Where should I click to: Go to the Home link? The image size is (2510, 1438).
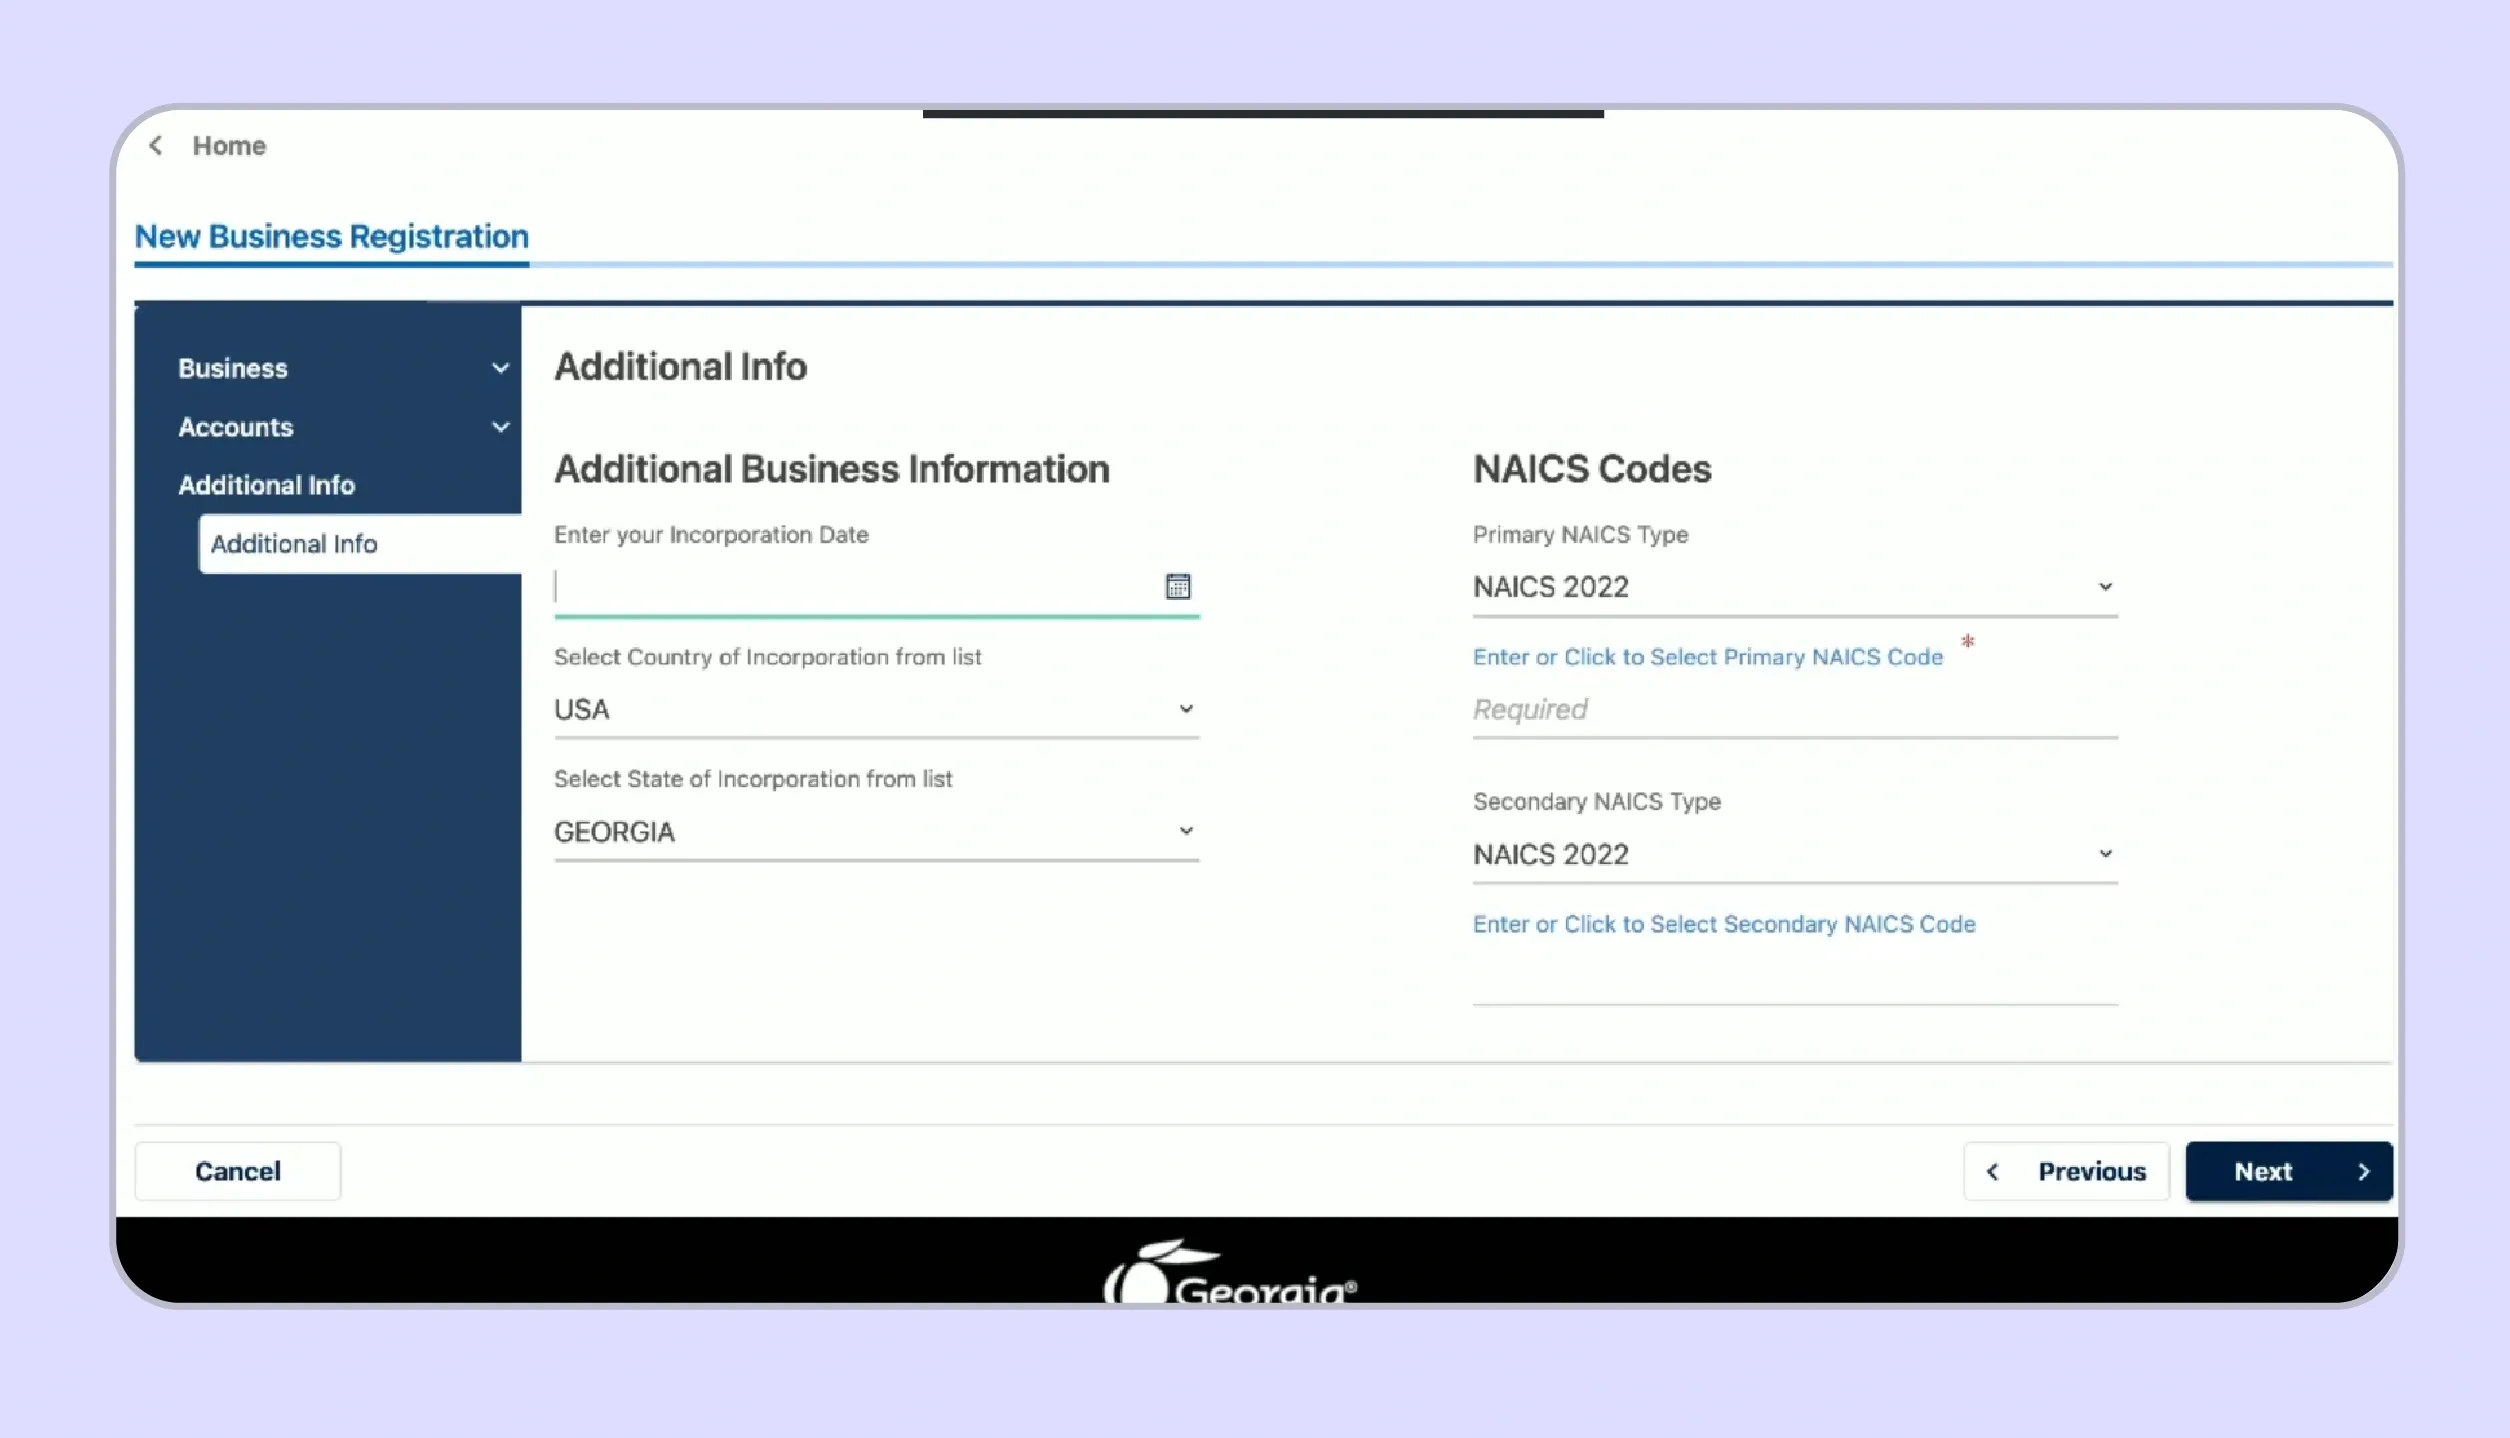(x=229, y=146)
